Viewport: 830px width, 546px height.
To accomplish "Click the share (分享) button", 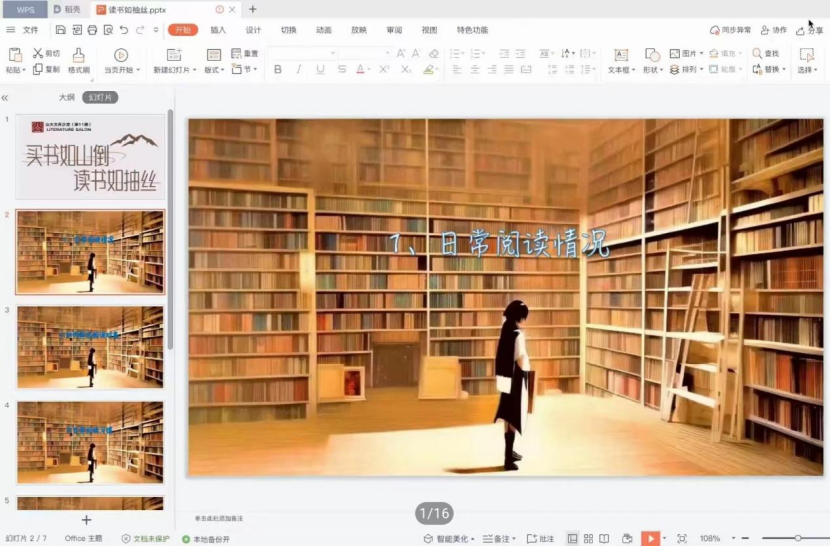I will pyautogui.click(x=808, y=30).
